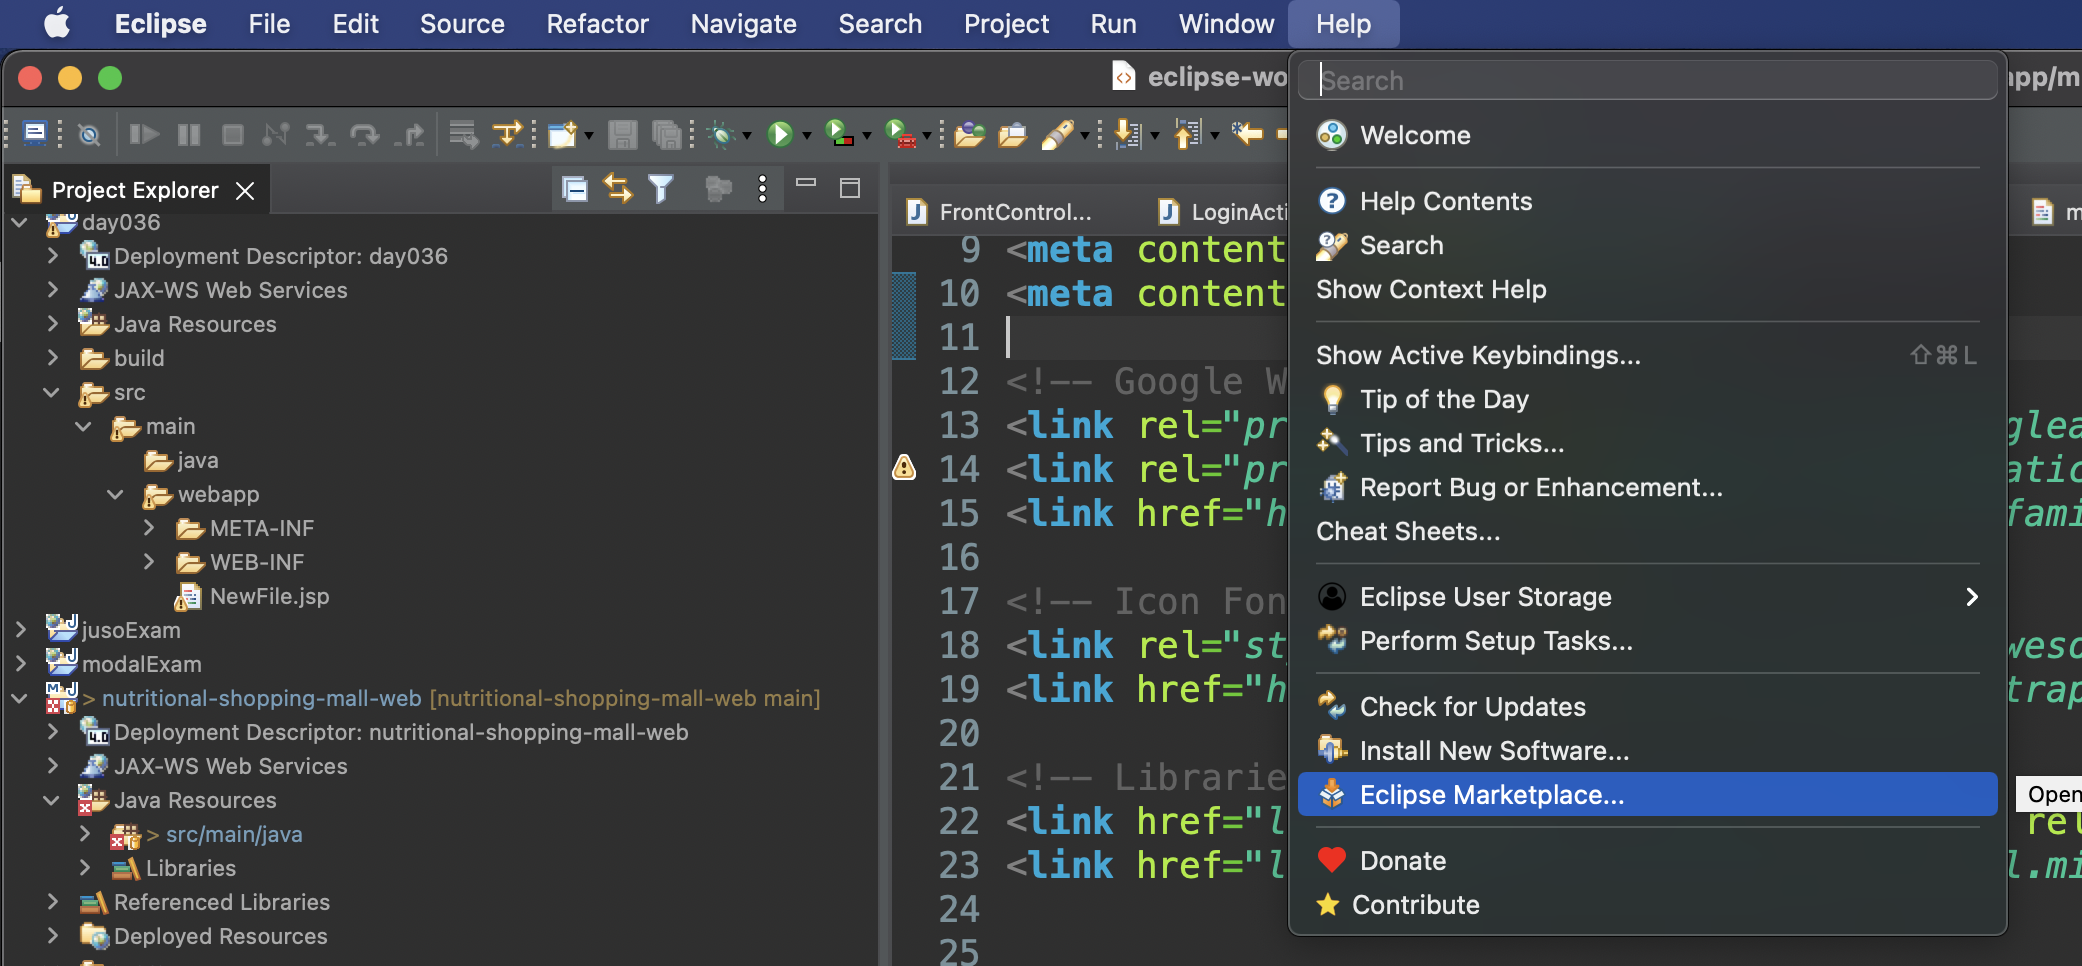Click the Open Console toolbar icon
2082x966 pixels.
pyautogui.click(x=35, y=133)
